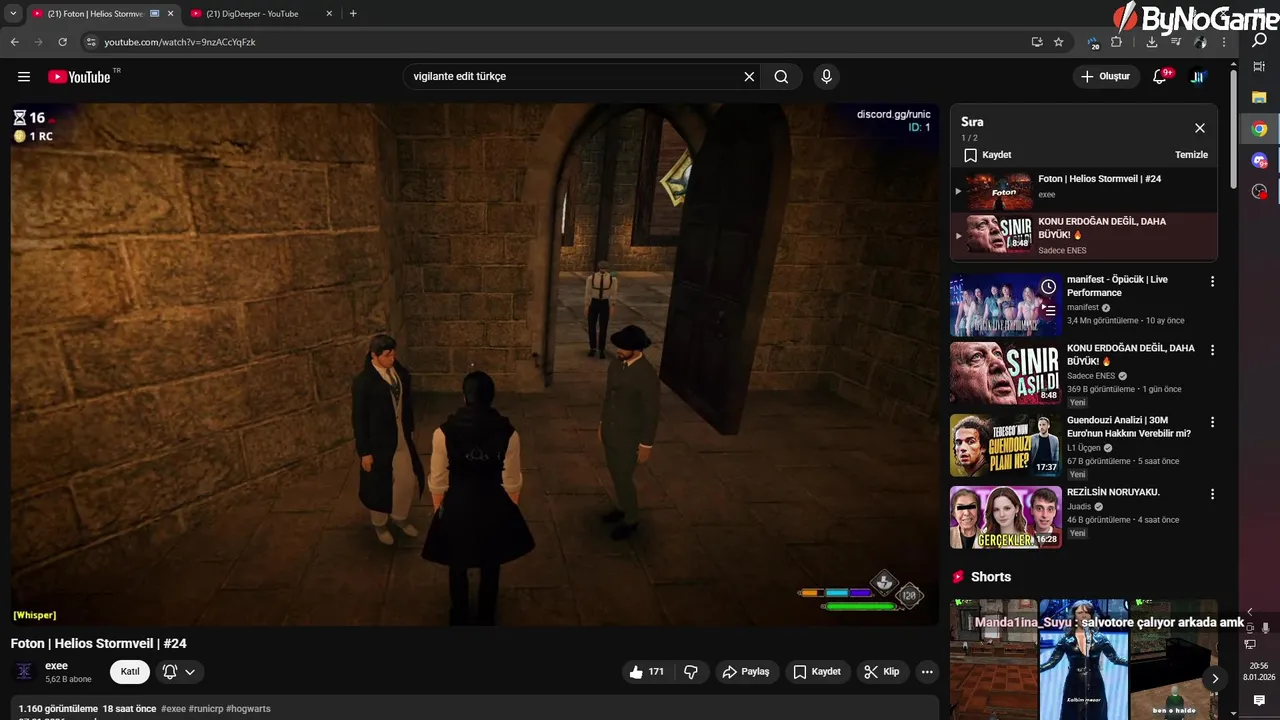Open the browser downloads icon

[x=1152, y=42]
